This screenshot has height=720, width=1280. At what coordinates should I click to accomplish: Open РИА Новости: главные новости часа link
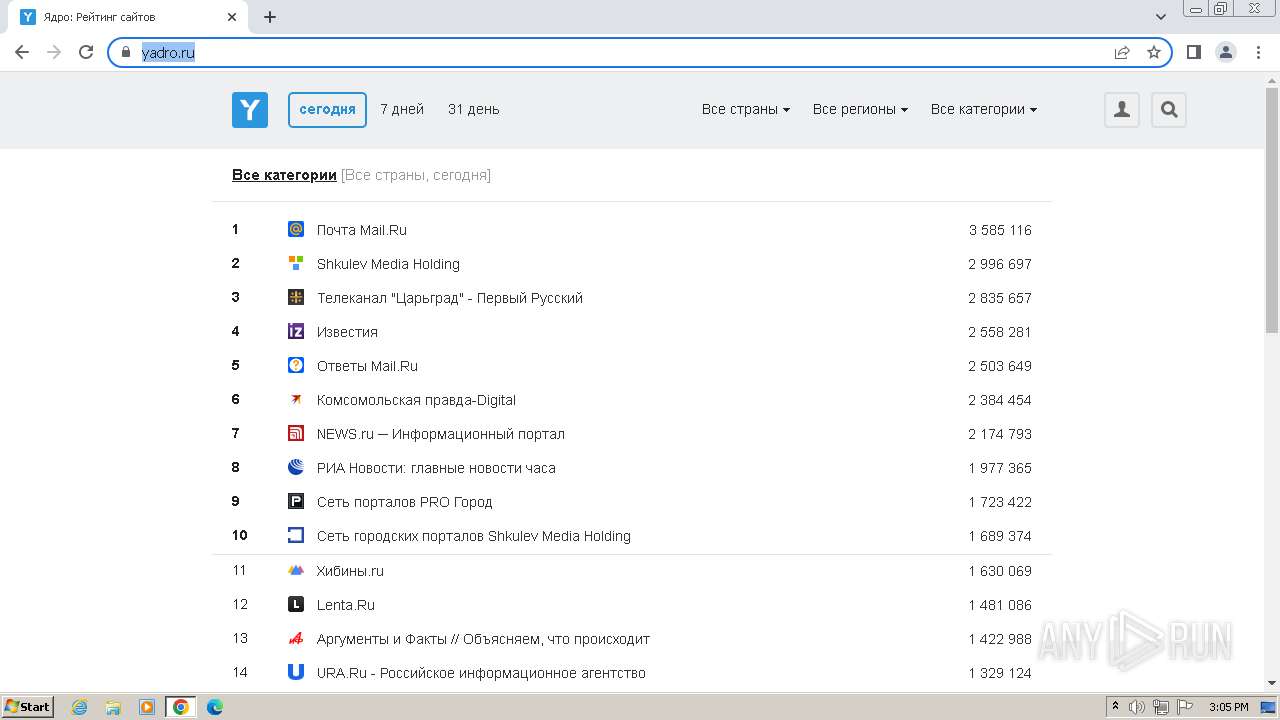coord(436,468)
